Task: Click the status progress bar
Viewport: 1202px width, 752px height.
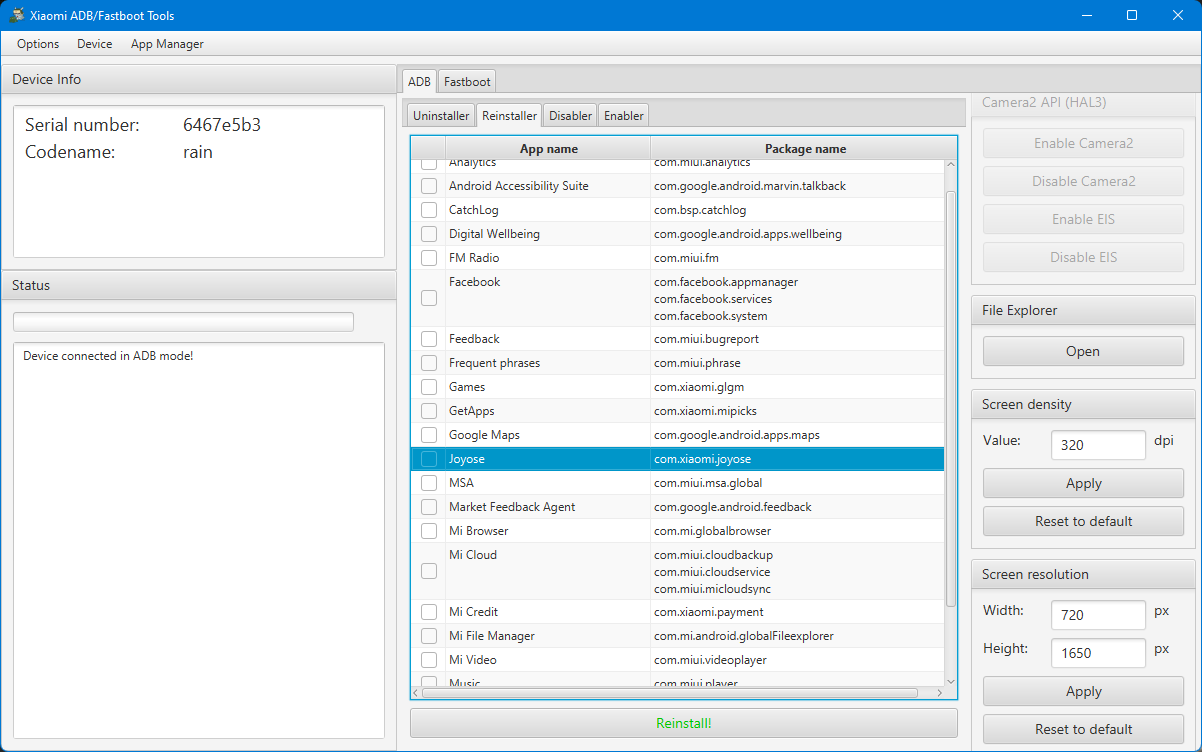Action: click(183, 321)
